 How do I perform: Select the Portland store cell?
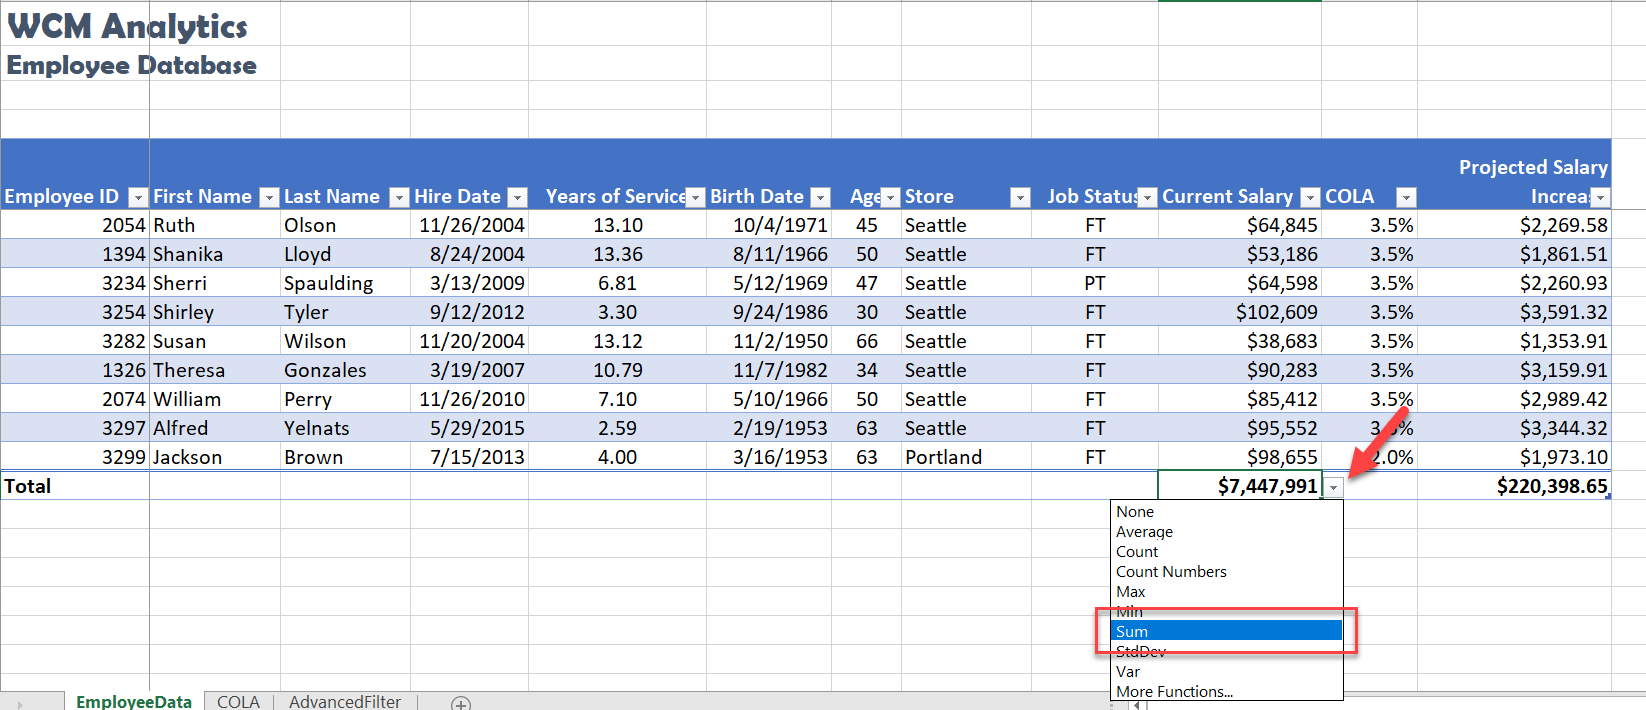tap(966, 457)
